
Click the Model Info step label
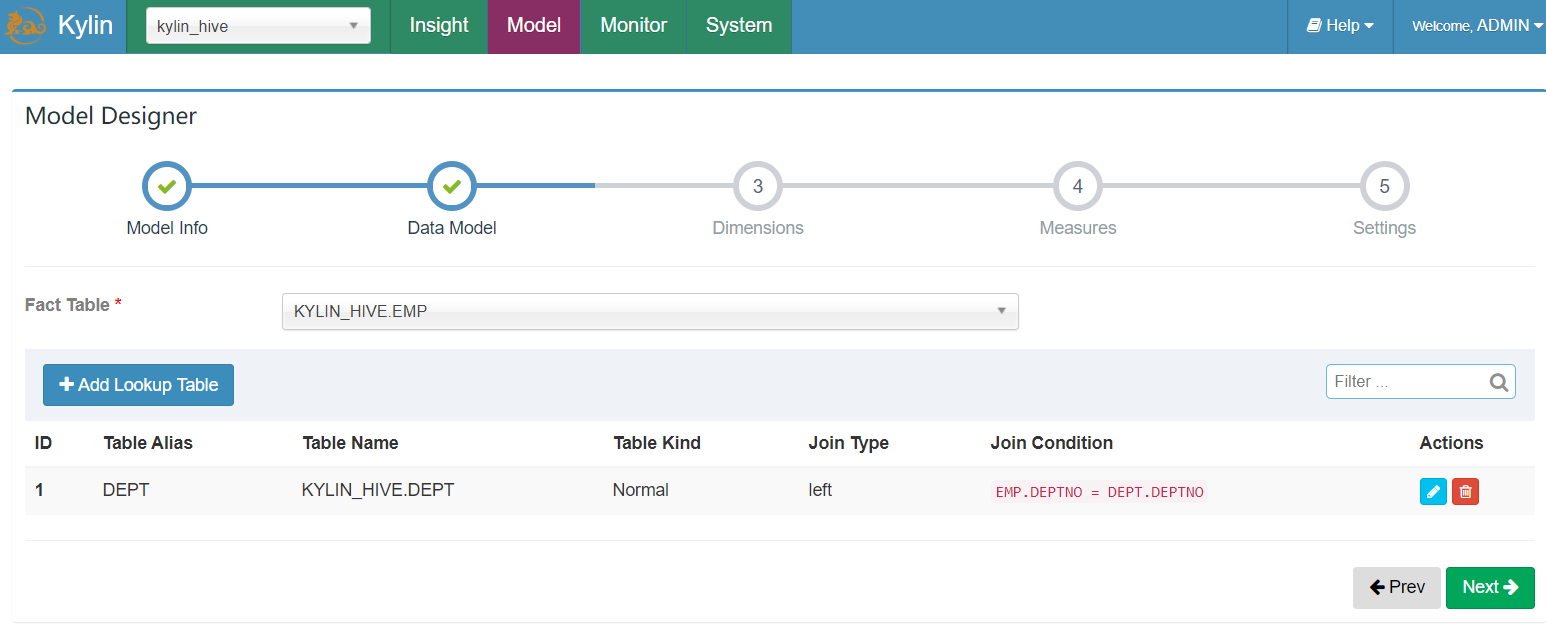click(167, 228)
